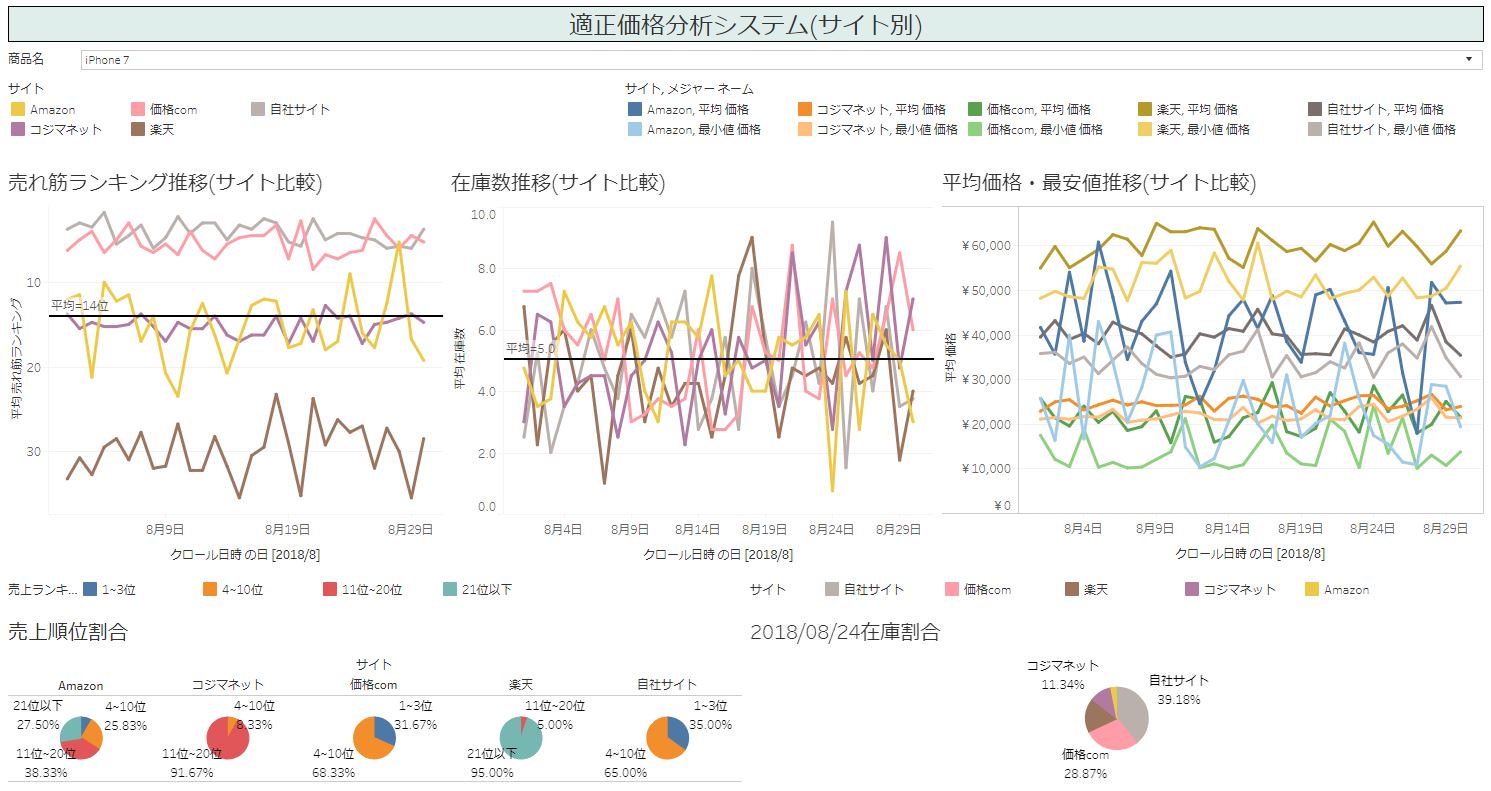The height and width of the screenshot is (791, 1491).
Task: Click the 68.33% label on 価格com pie
Action: click(x=335, y=772)
